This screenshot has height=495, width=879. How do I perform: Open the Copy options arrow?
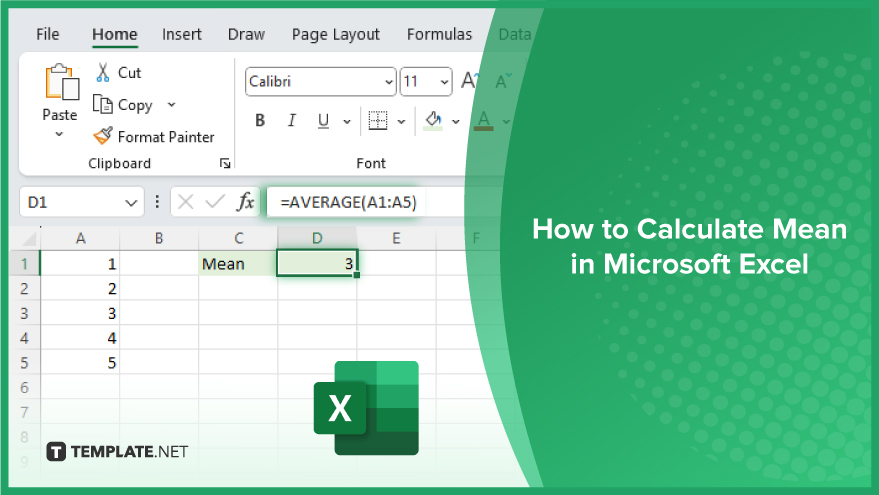(172, 105)
